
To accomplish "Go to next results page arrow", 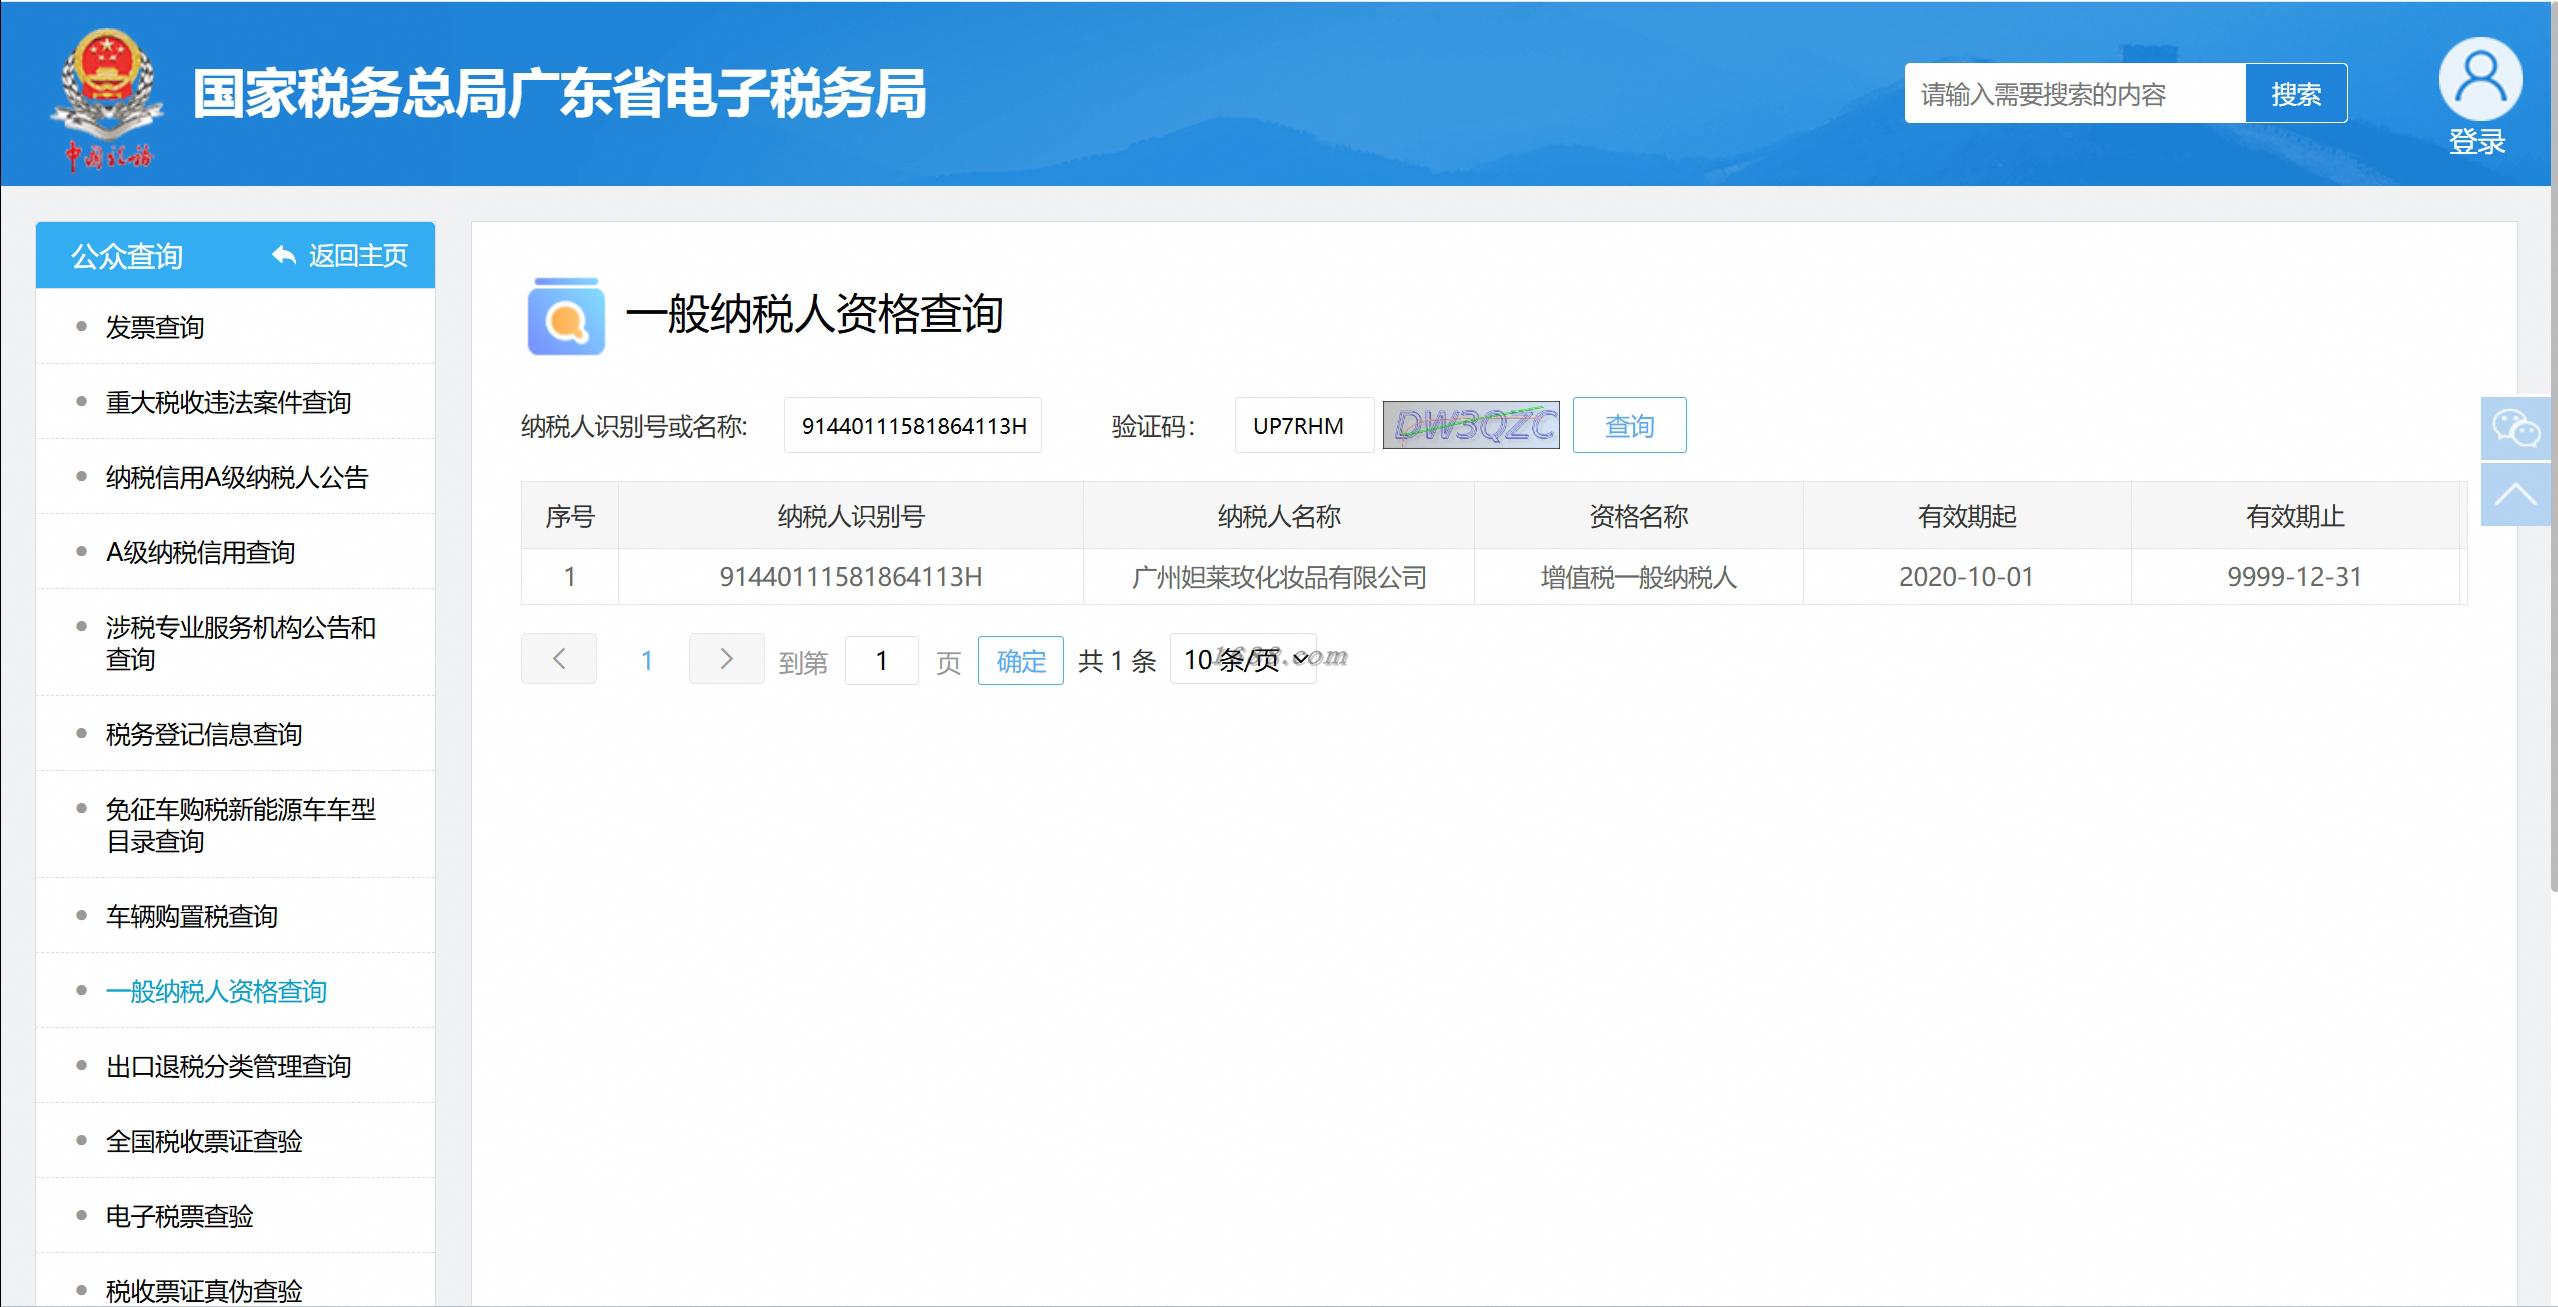I will coord(726,659).
